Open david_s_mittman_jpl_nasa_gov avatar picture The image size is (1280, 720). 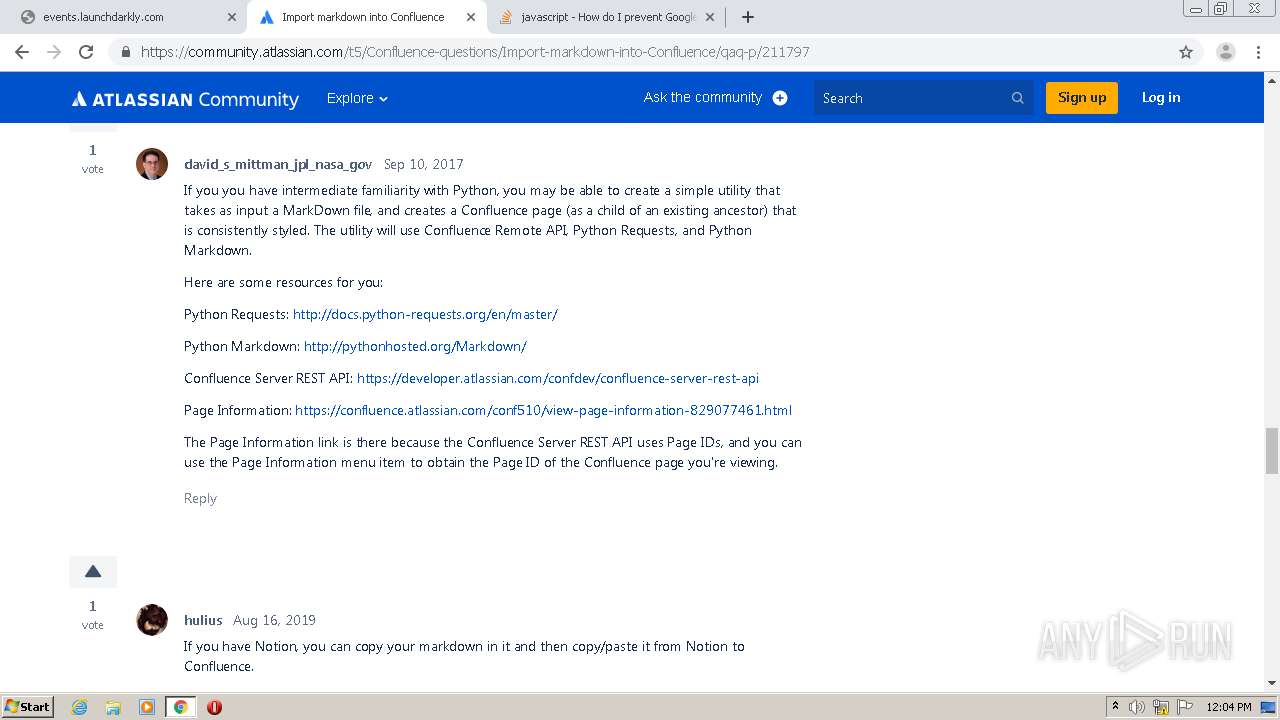point(152,164)
